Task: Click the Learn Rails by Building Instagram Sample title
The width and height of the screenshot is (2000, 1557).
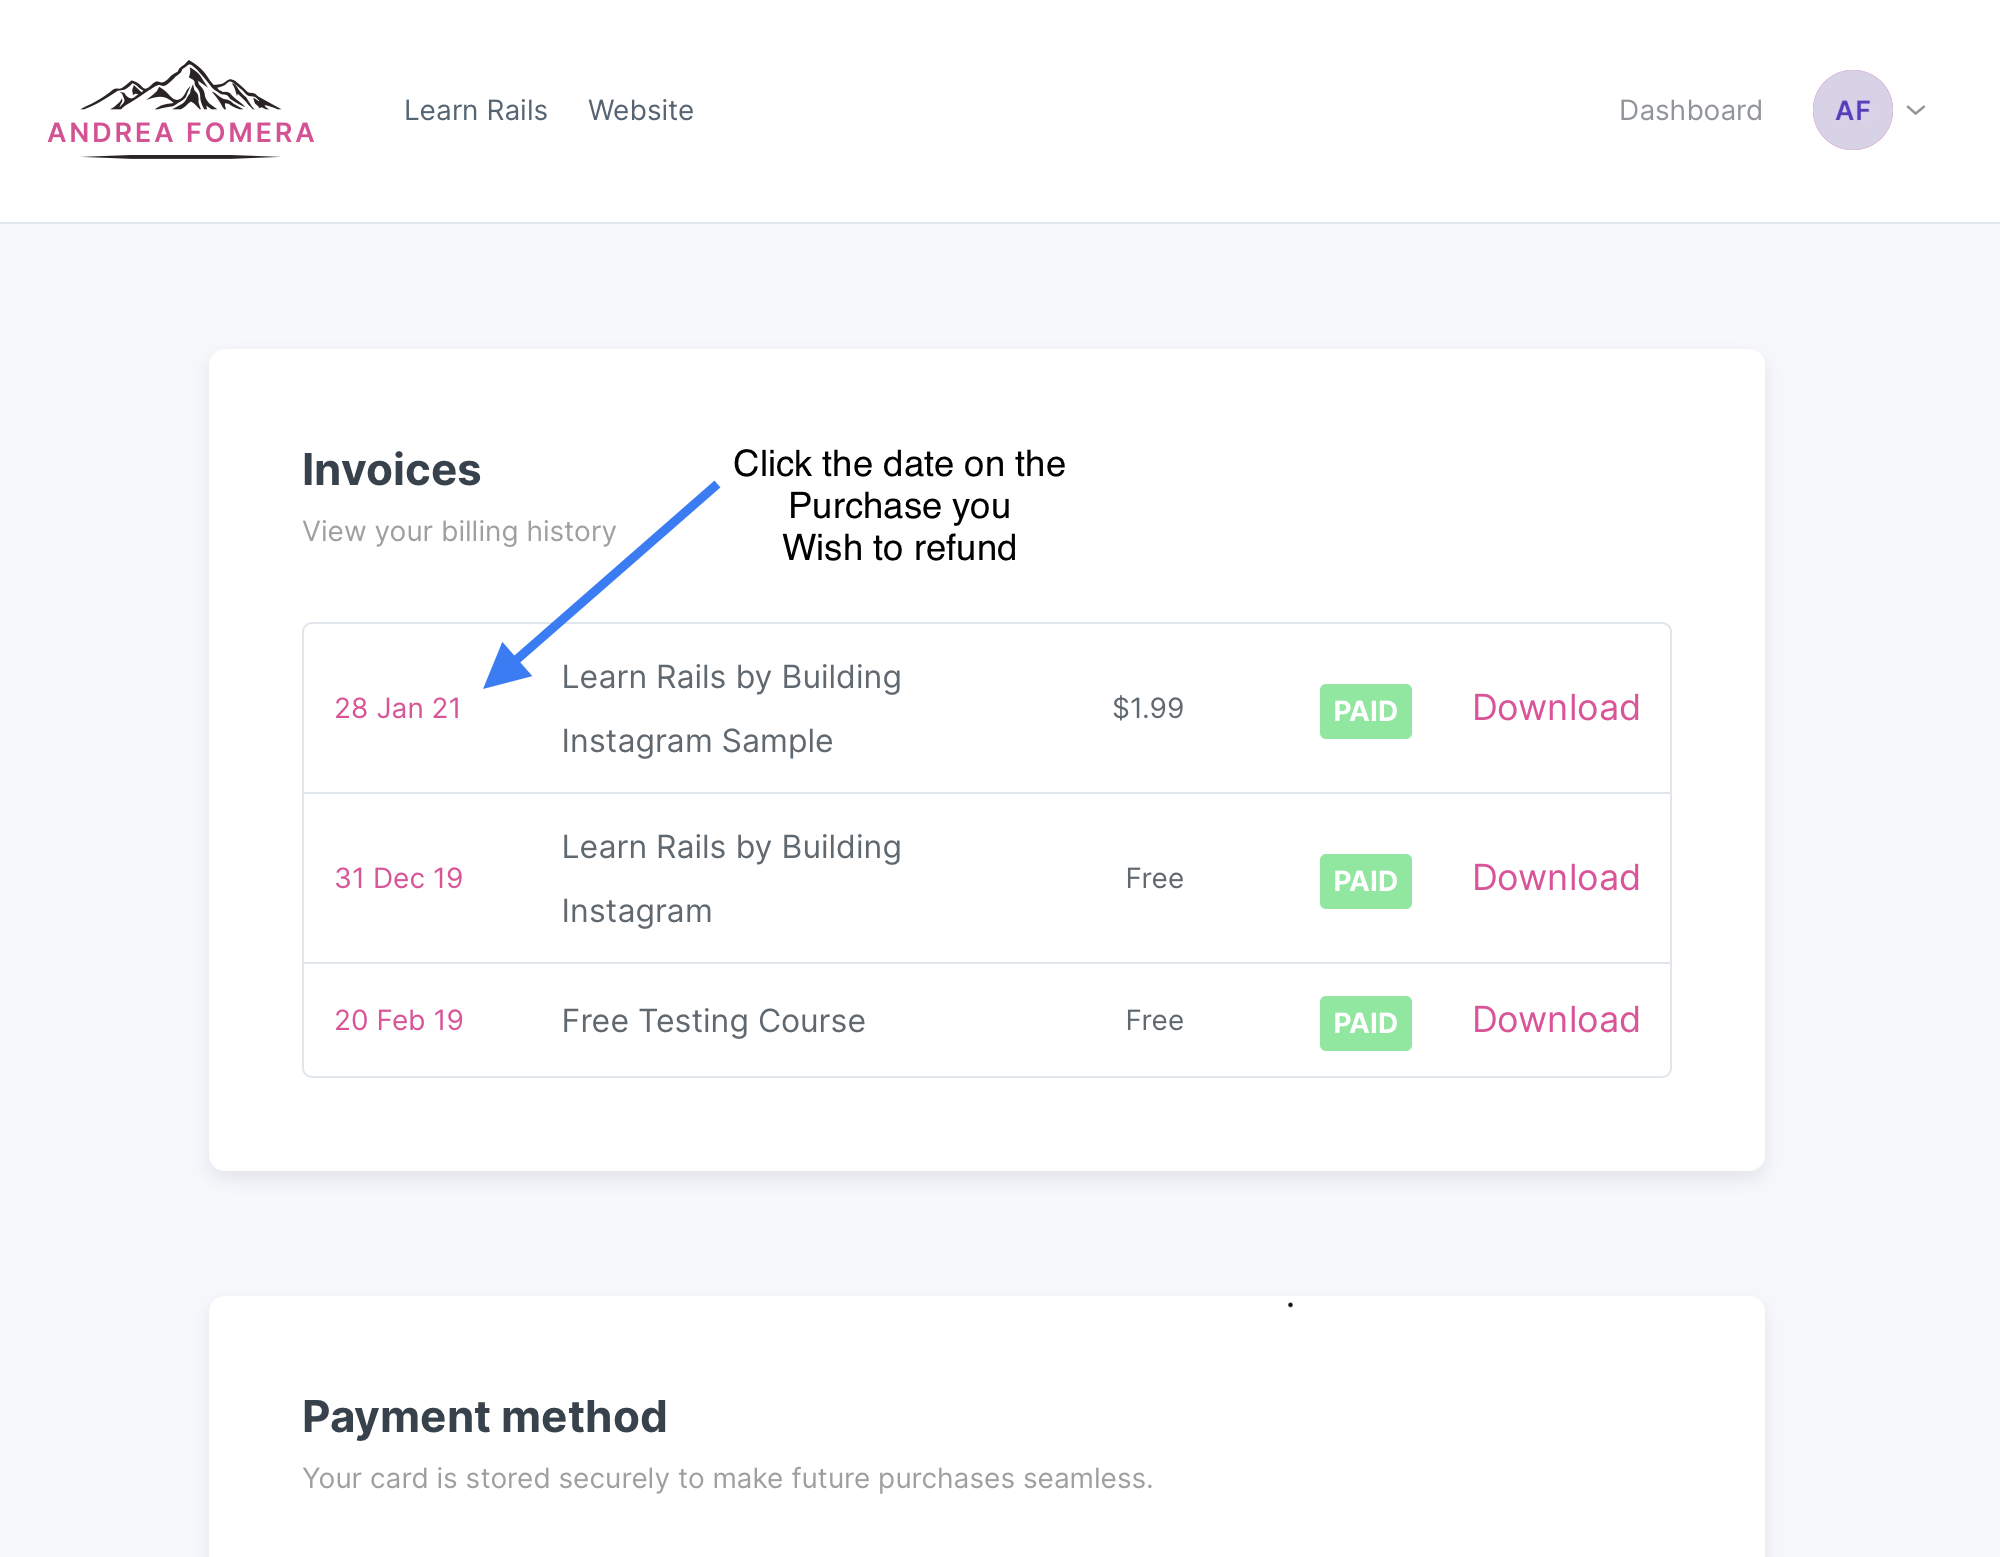Action: (x=731, y=708)
